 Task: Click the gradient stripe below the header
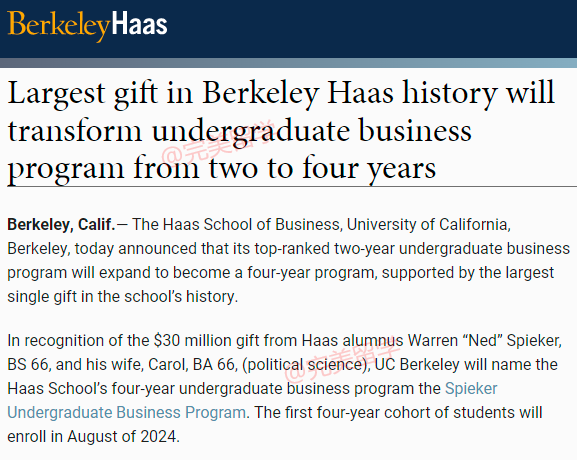pos(288,63)
